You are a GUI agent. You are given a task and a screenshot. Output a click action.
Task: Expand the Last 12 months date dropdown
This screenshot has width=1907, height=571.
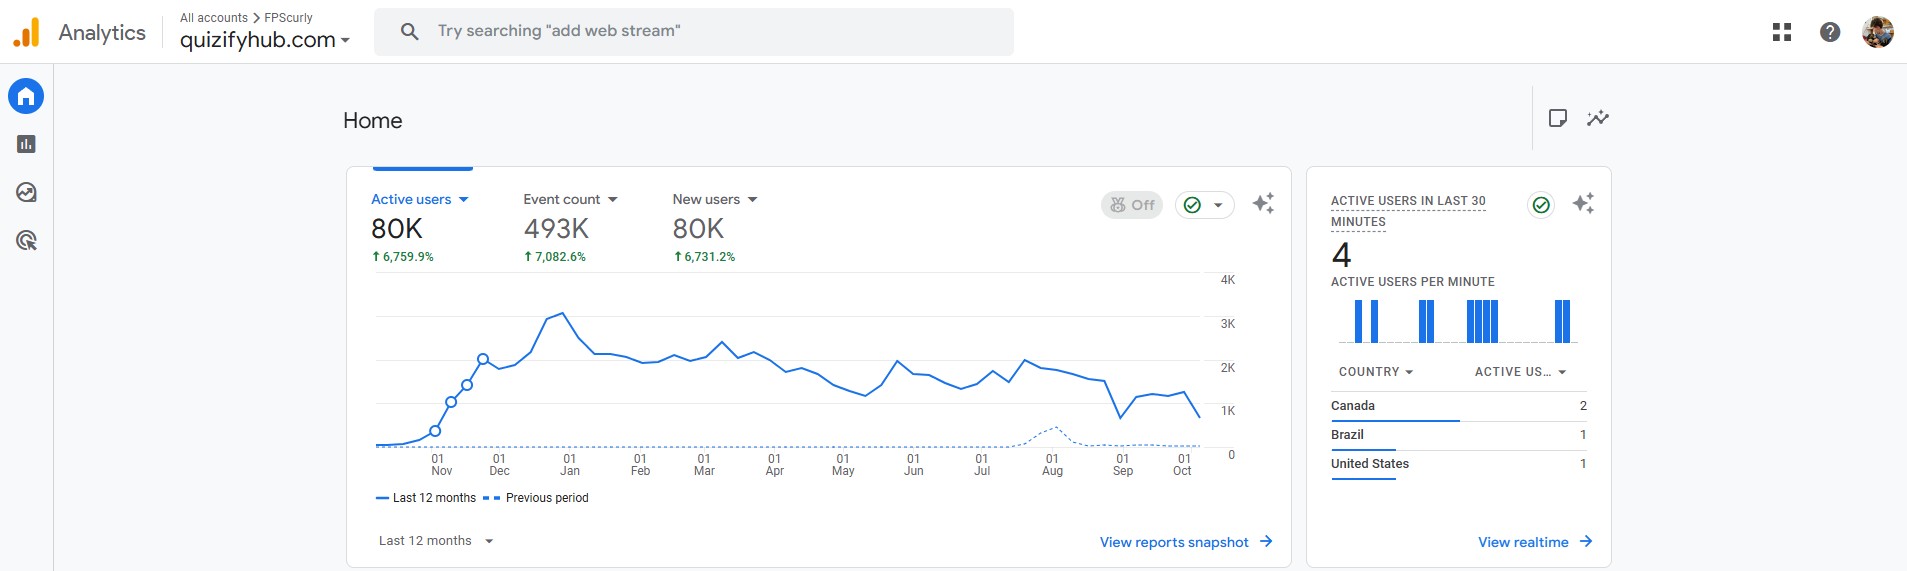[436, 541]
